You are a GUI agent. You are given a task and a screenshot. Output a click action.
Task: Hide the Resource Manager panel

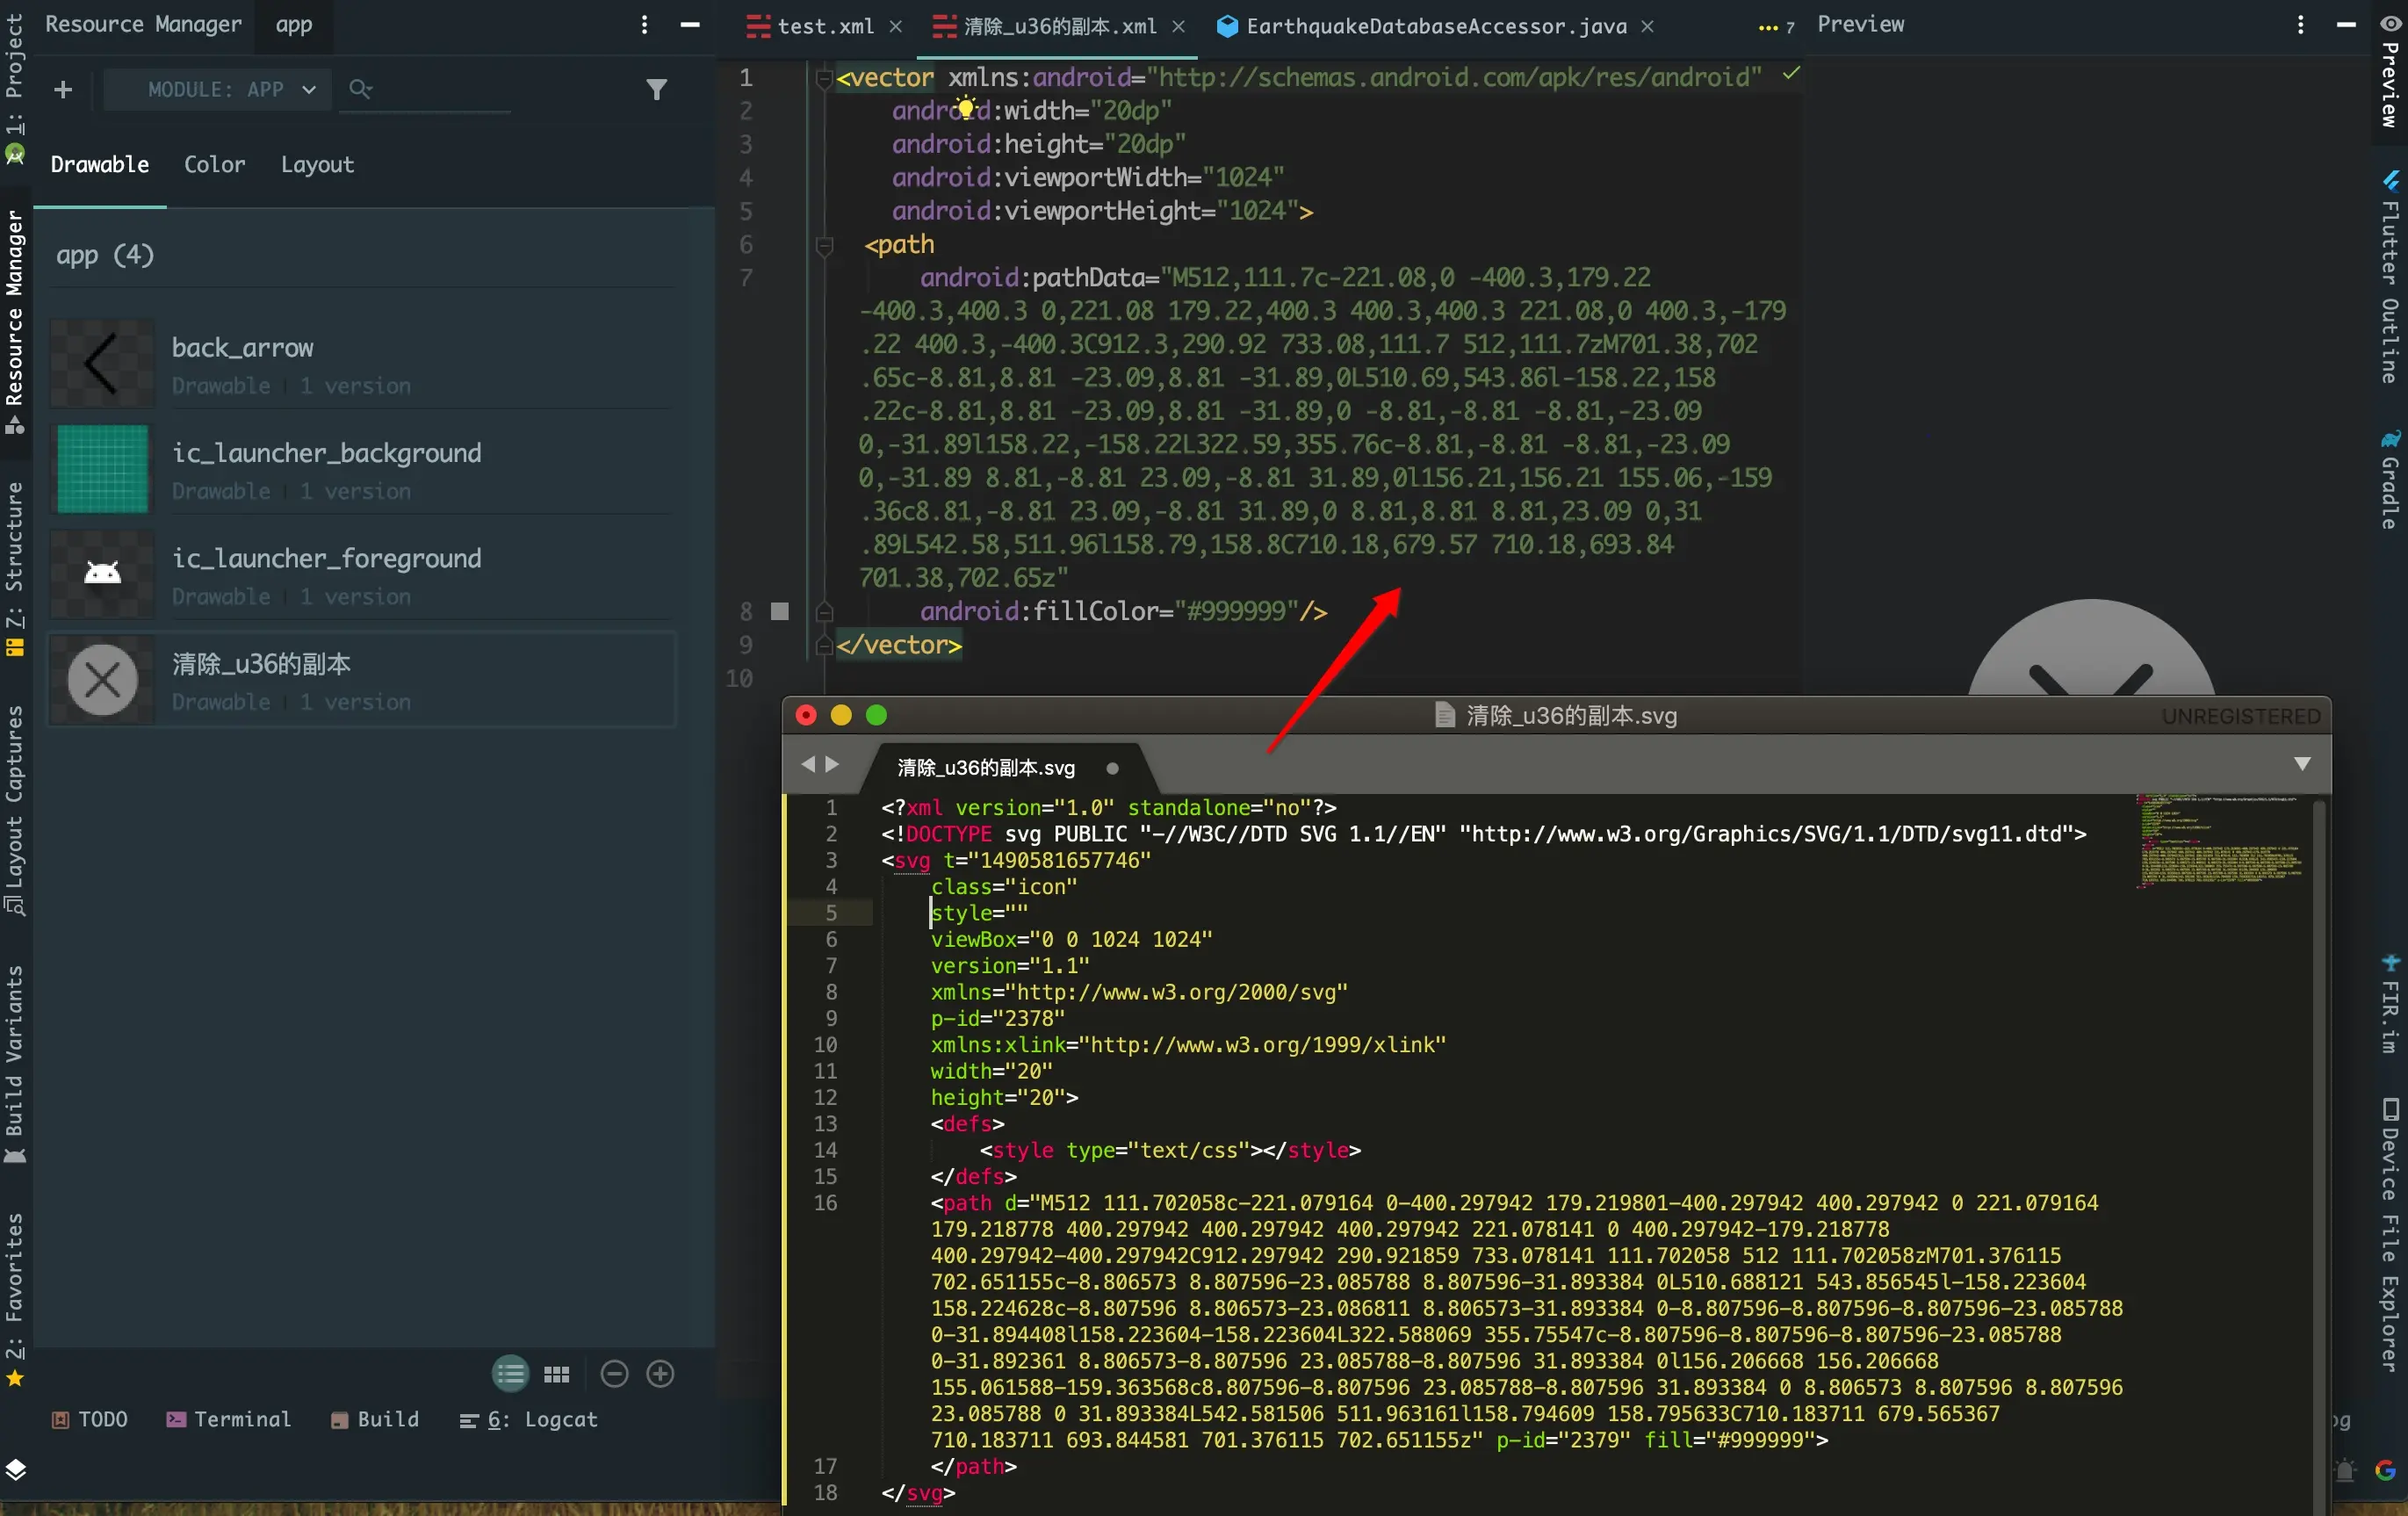(690, 25)
